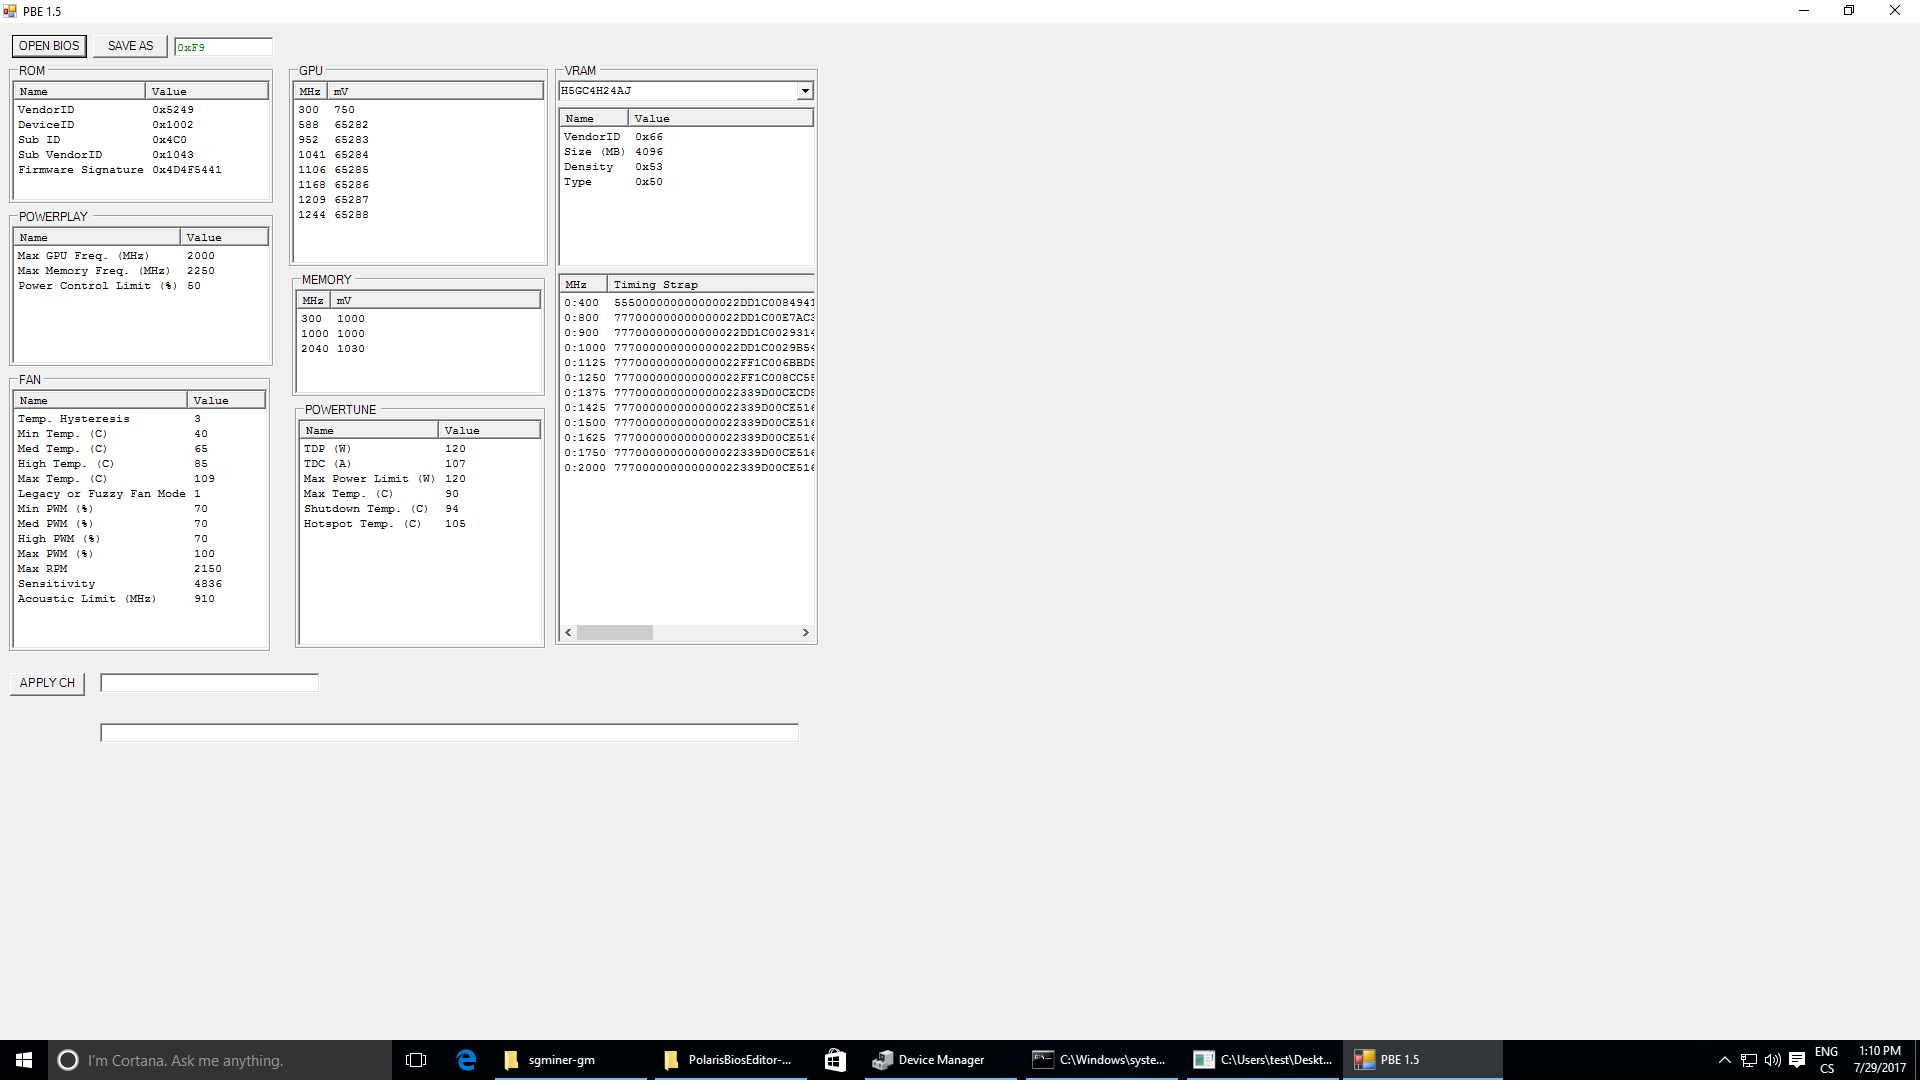The height and width of the screenshot is (1080, 1920).
Task: Click the timing strap scrollbar left arrow
Action: [569, 633]
